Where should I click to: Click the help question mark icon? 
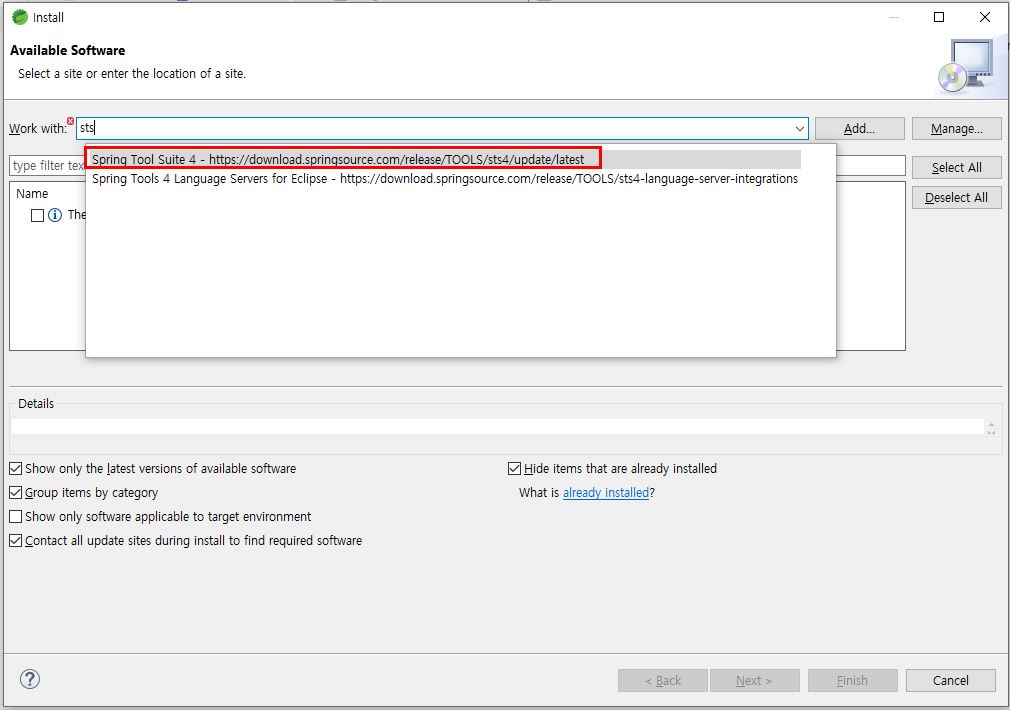coord(30,679)
